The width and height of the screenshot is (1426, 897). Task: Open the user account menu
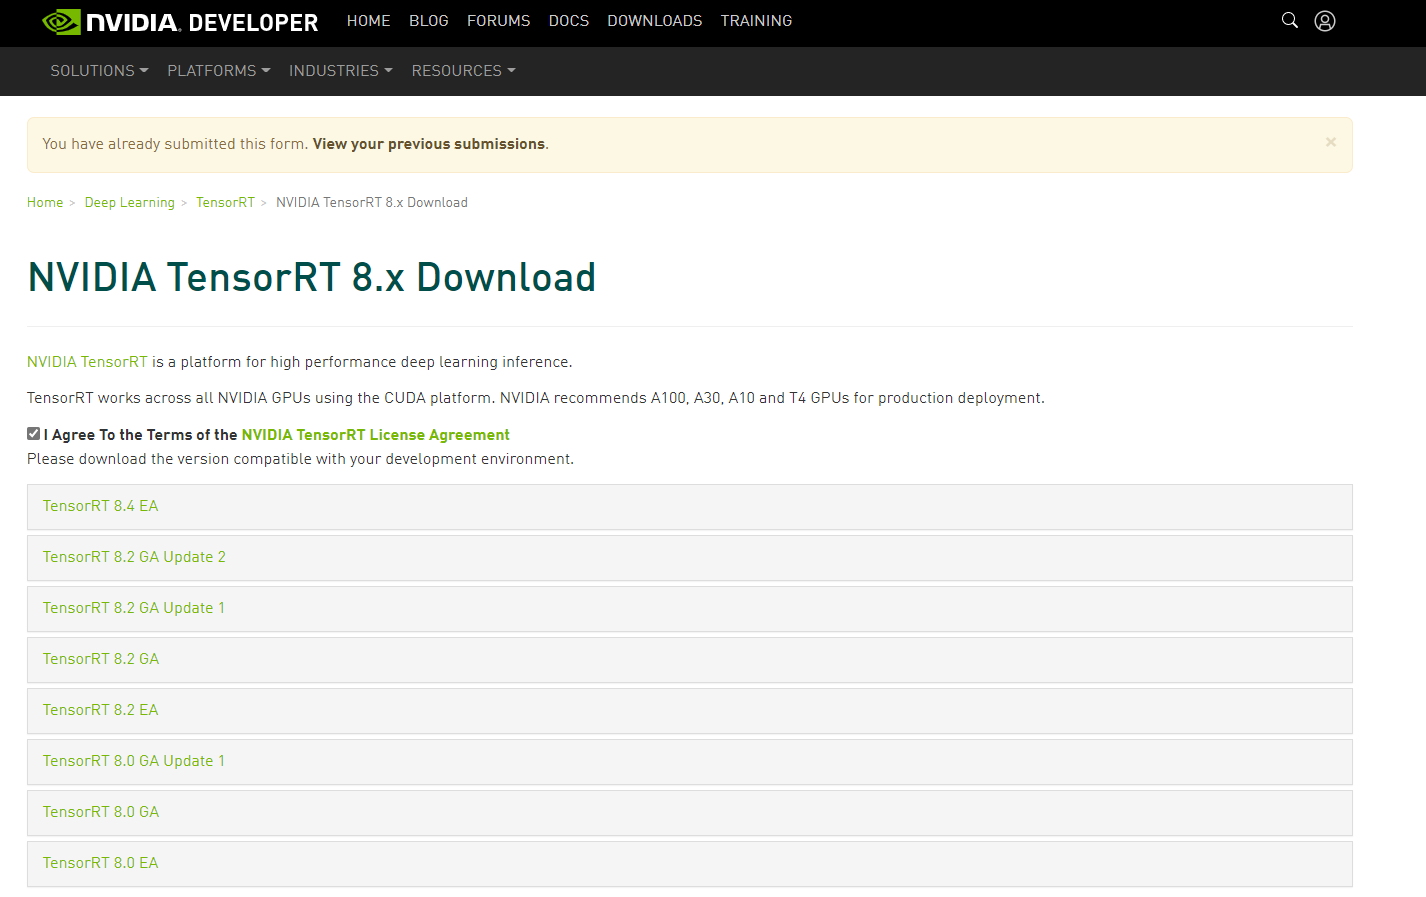coord(1324,20)
